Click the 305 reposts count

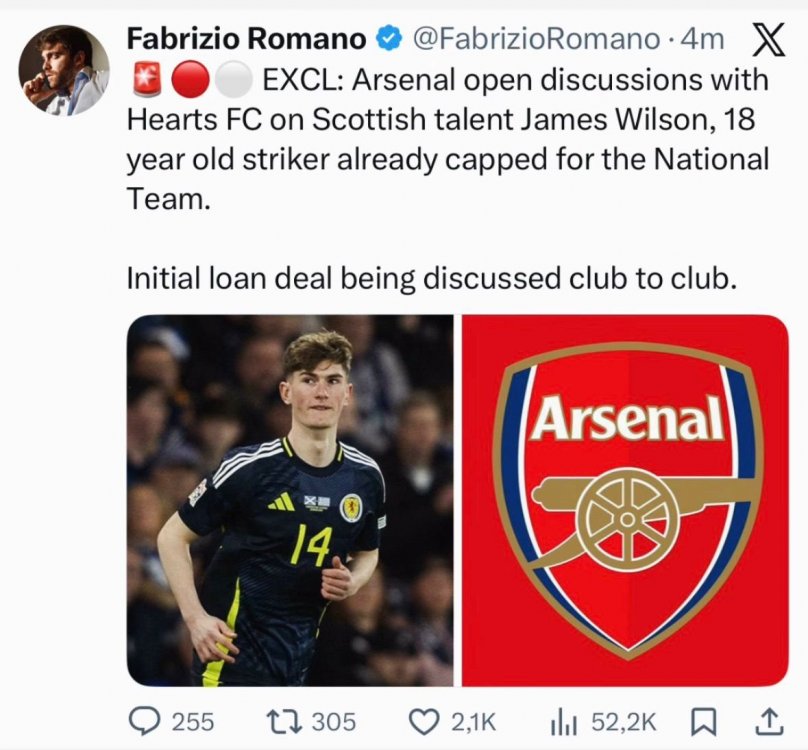click(x=332, y=721)
